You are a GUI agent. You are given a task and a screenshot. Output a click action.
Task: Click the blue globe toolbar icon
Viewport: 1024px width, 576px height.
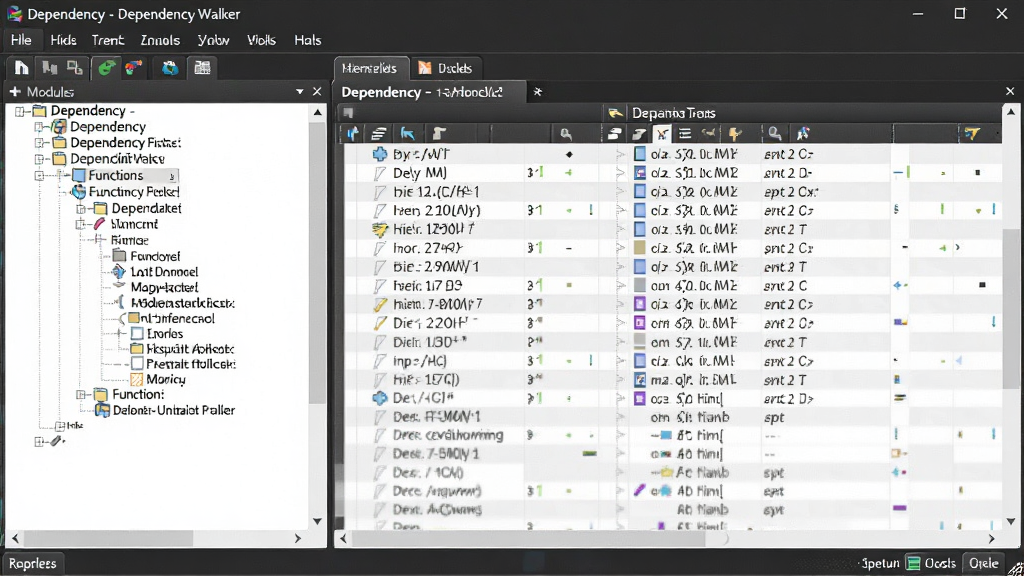click(170, 68)
